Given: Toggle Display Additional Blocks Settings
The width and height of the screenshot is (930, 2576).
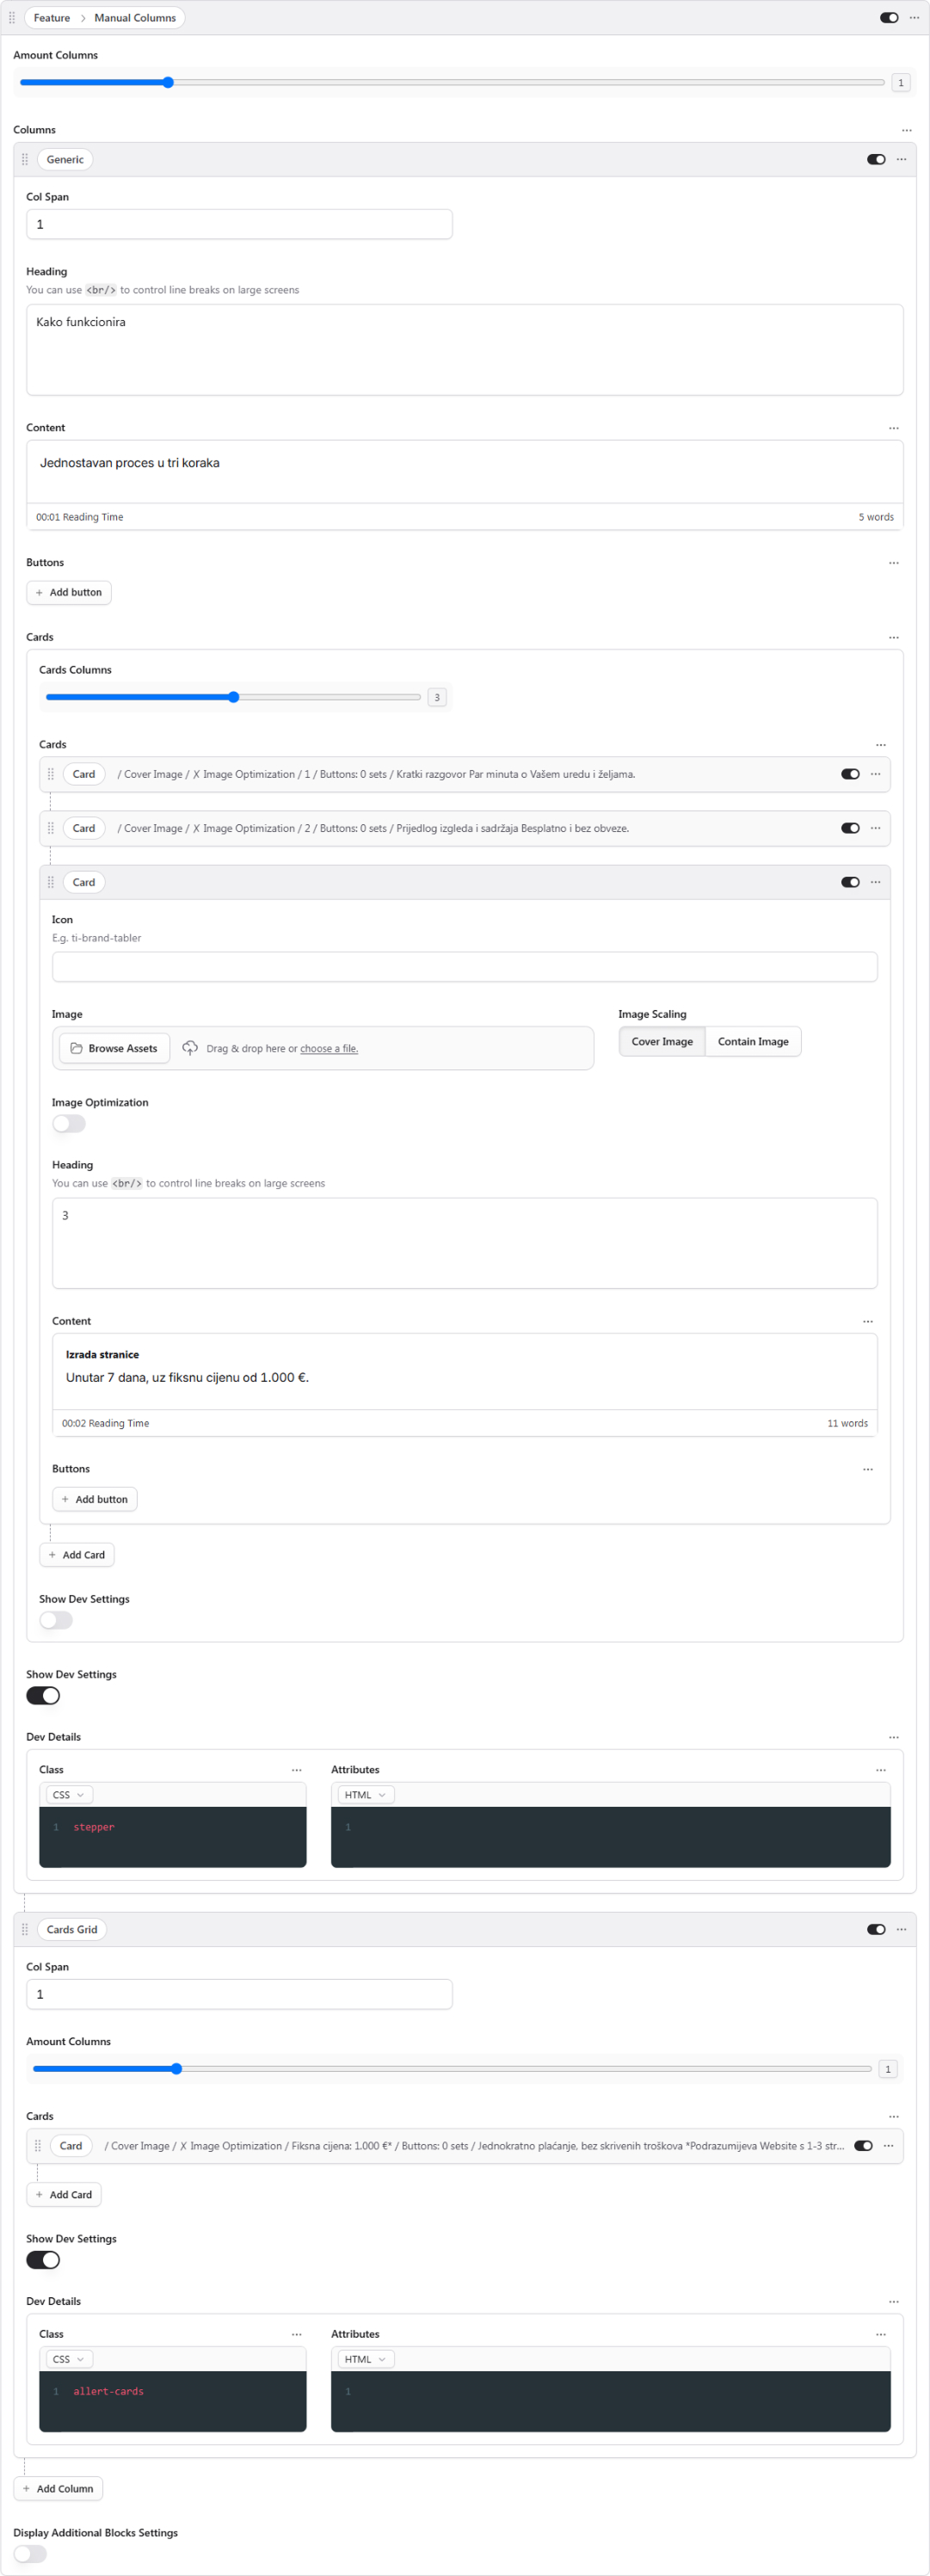Looking at the screenshot, I should point(30,2554).
